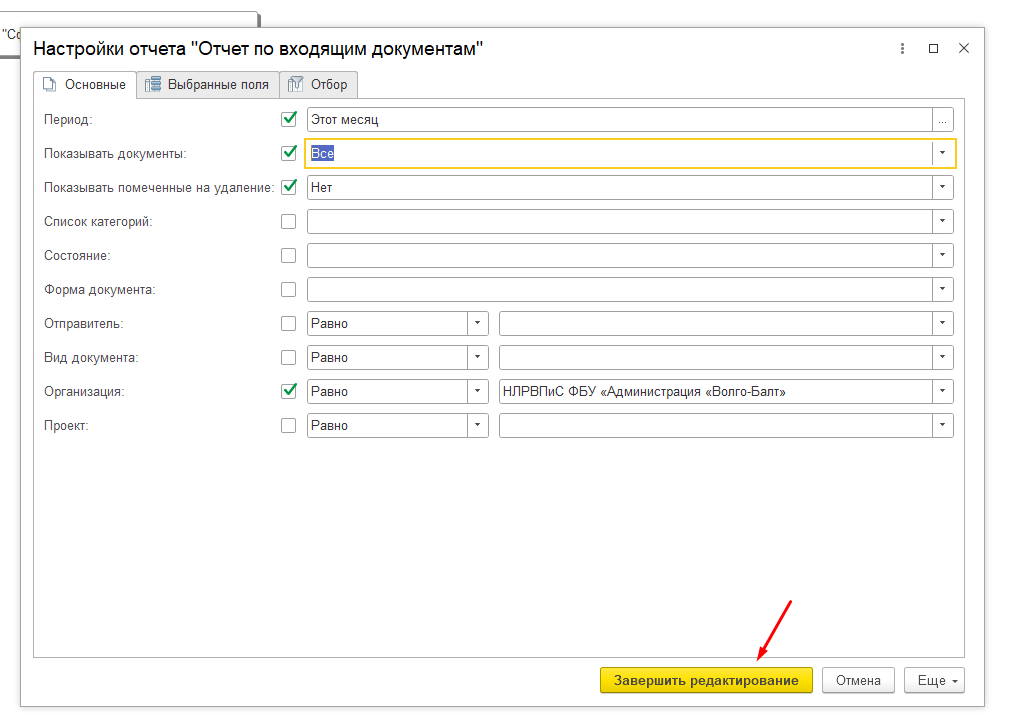The width and height of the screenshot is (1014, 716).
Task: Maximize the report settings dialog
Action: click(x=933, y=48)
